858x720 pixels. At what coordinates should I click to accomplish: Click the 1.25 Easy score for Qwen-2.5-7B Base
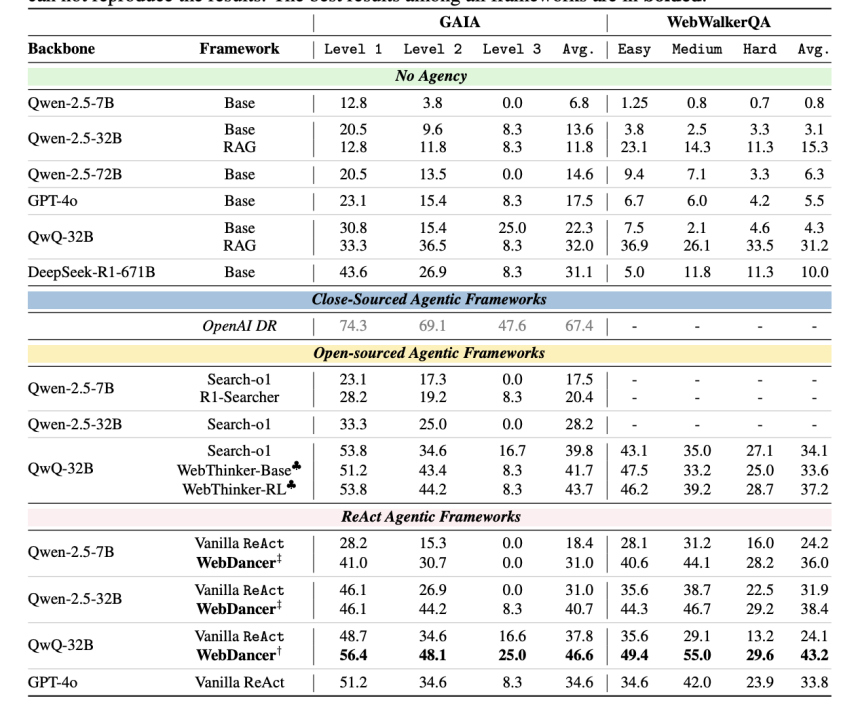634,103
